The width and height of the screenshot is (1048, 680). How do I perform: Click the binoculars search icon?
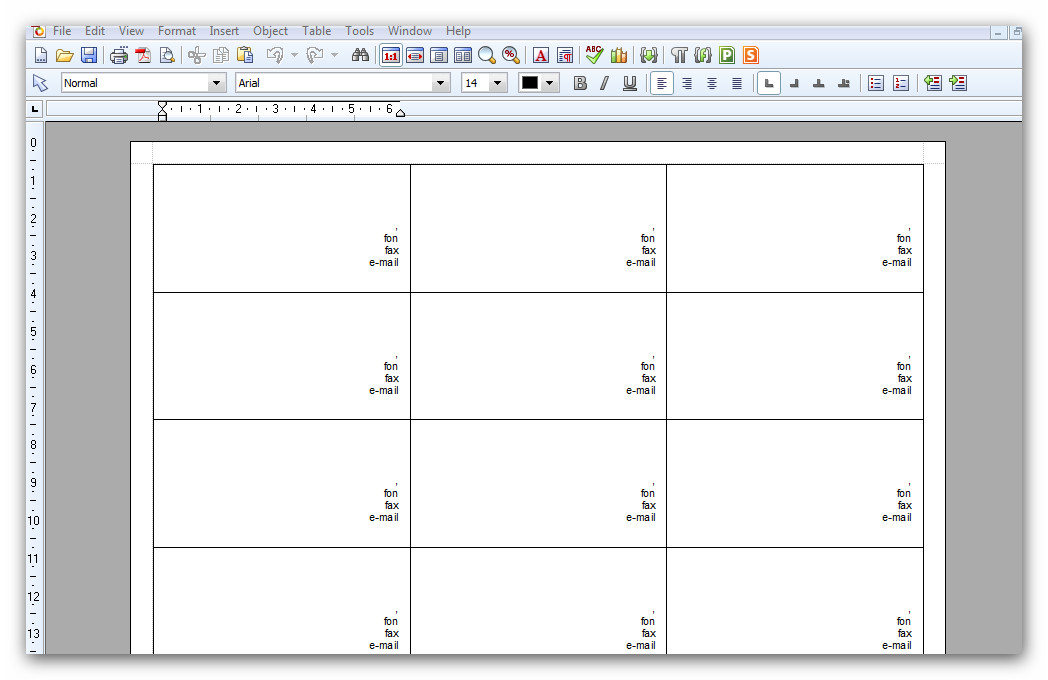tap(360, 55)
